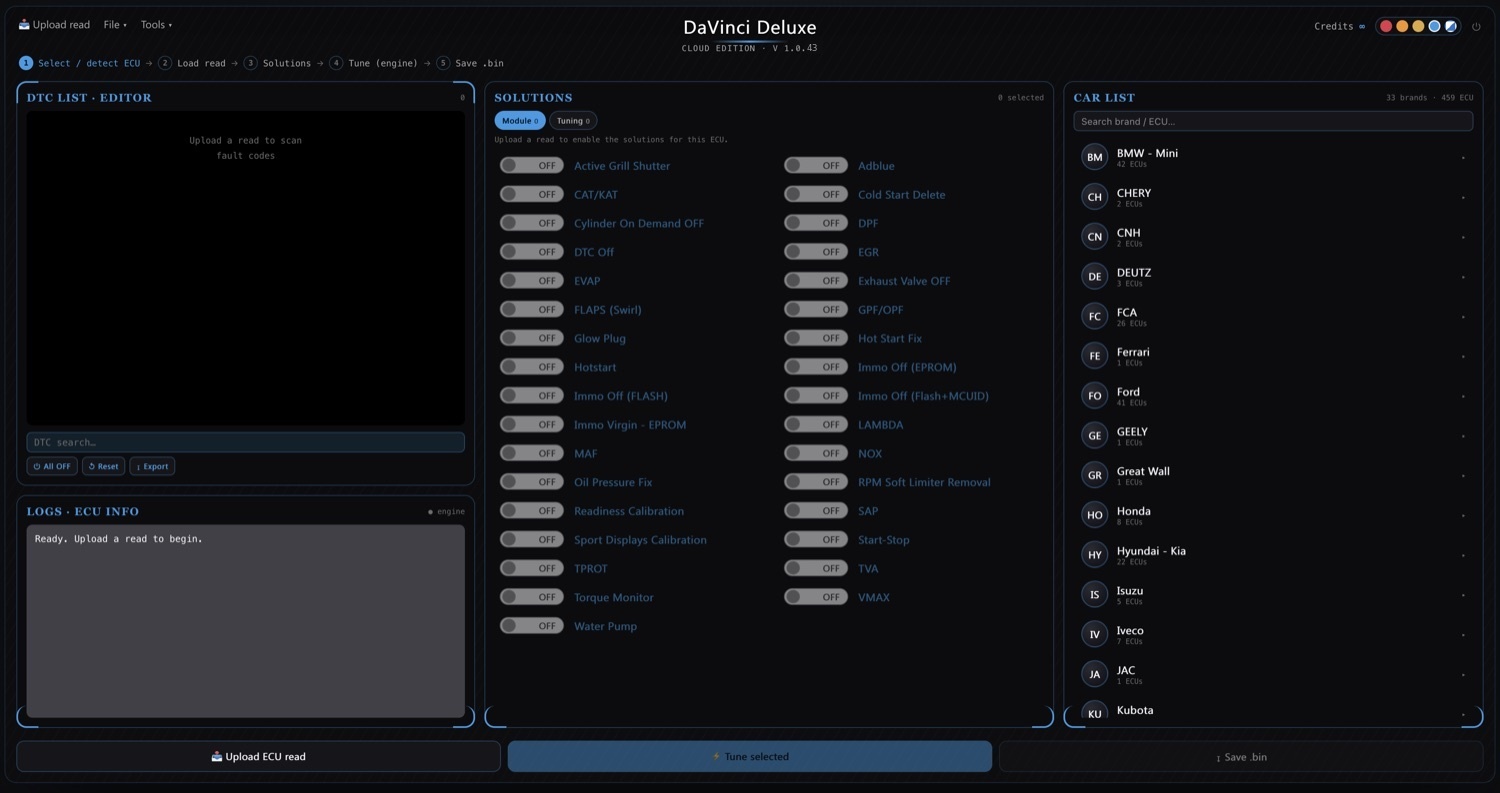Click the step 3 circle for Solutions
Screen dimensions: 1500x793
click(251, 63)
